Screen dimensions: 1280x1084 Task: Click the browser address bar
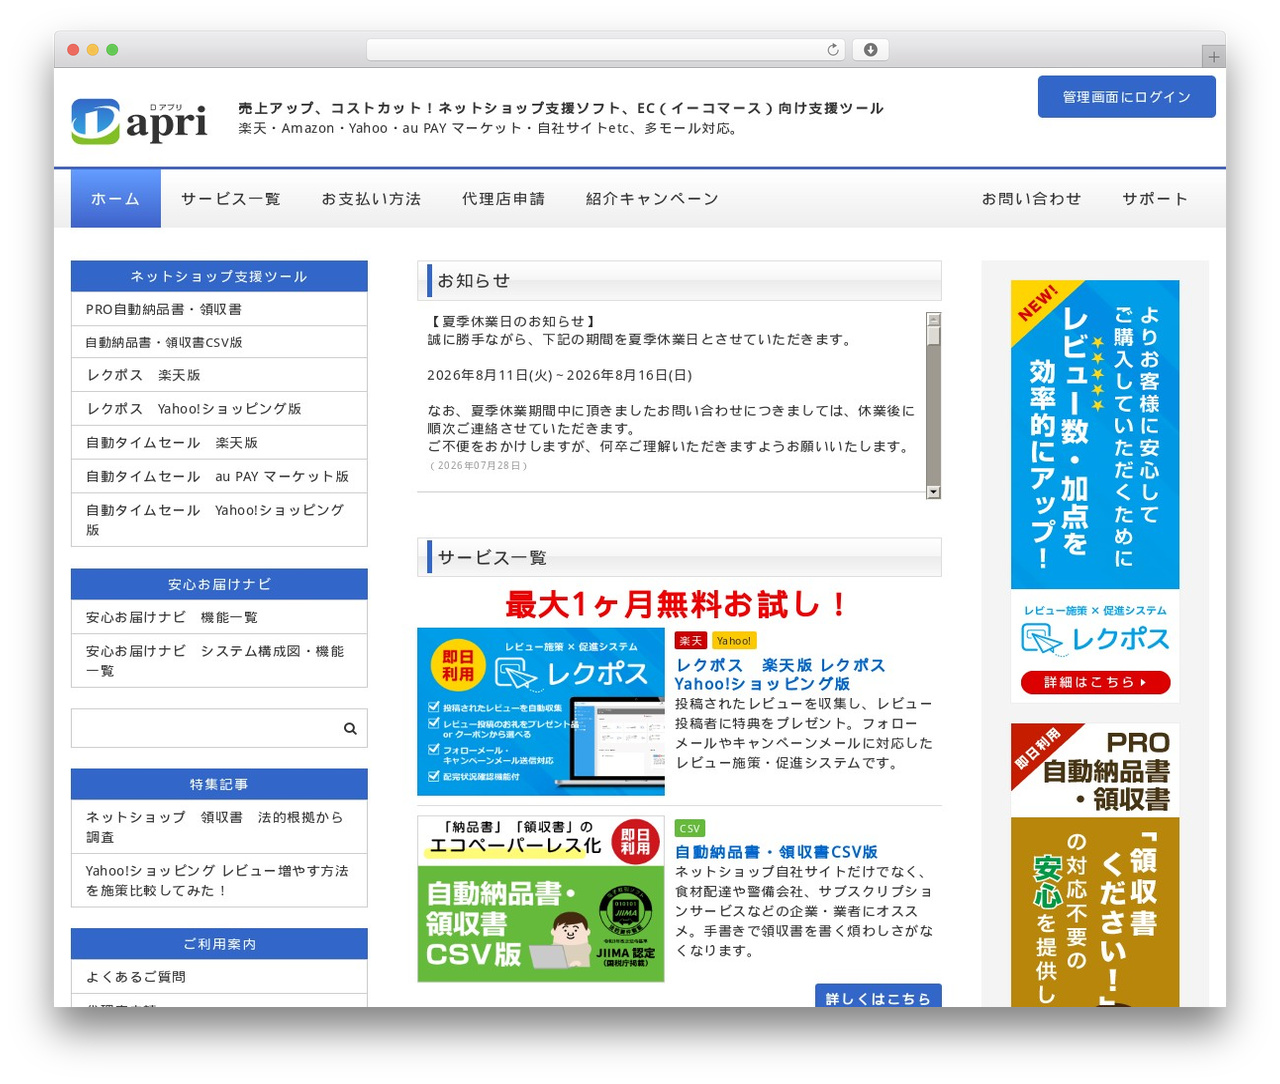(x=606, y=50)
